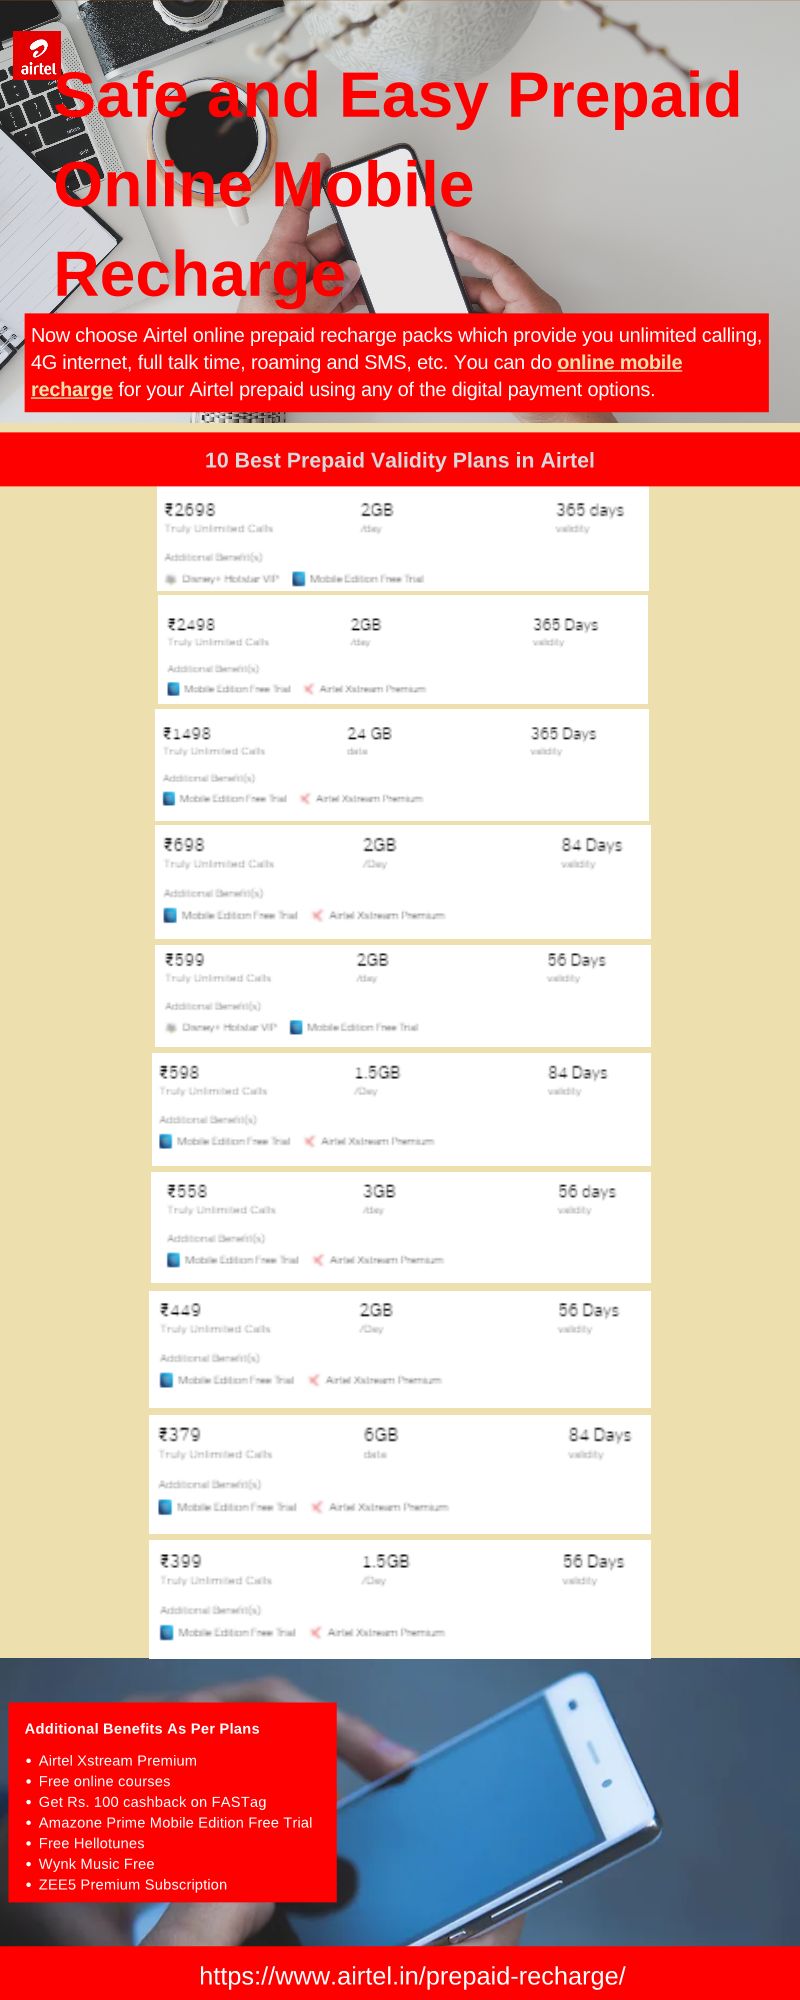Click Airtel Xstream icon in ₹379 plan
800x2000 pixels.
click(317, 1507)
